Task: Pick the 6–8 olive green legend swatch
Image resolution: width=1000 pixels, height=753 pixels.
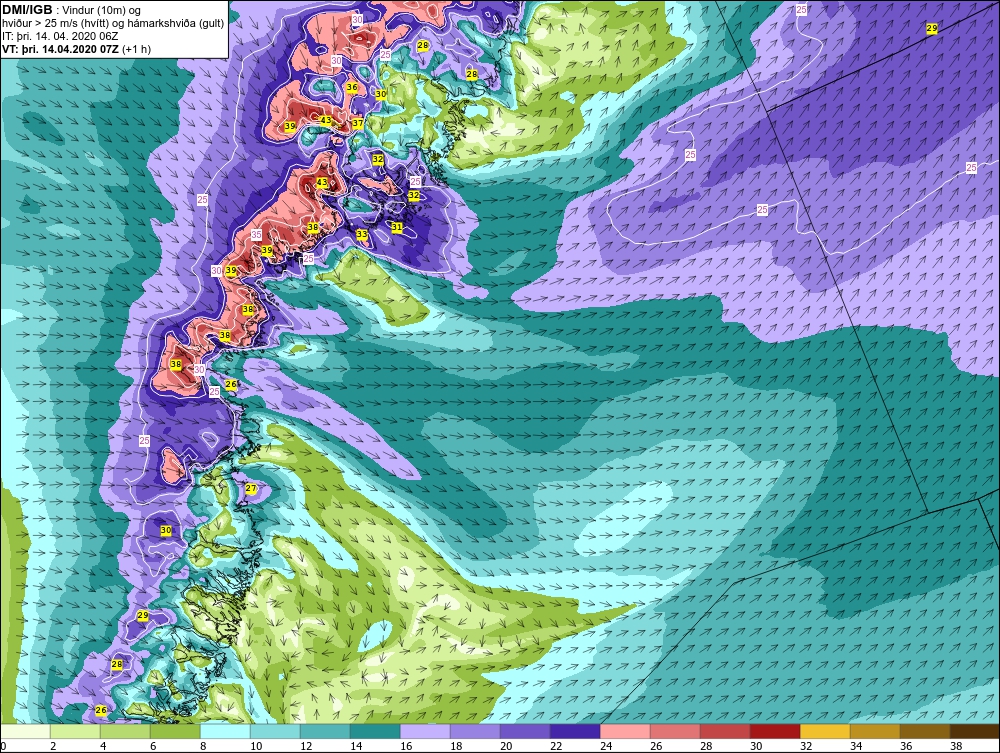Action: tap(175, 731)
